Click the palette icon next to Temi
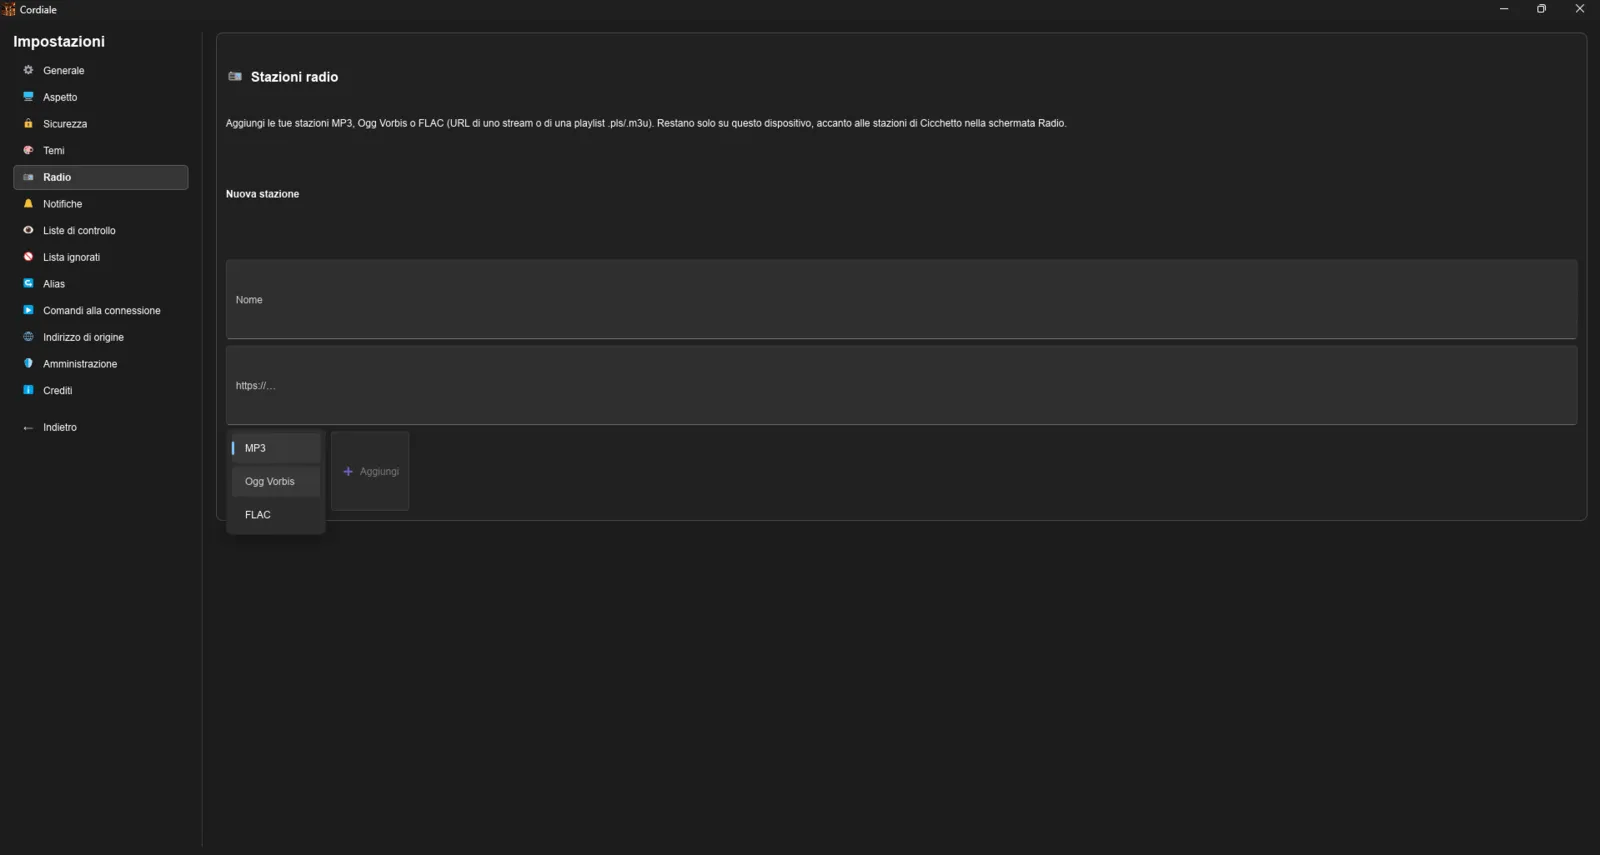 [28, 150]
